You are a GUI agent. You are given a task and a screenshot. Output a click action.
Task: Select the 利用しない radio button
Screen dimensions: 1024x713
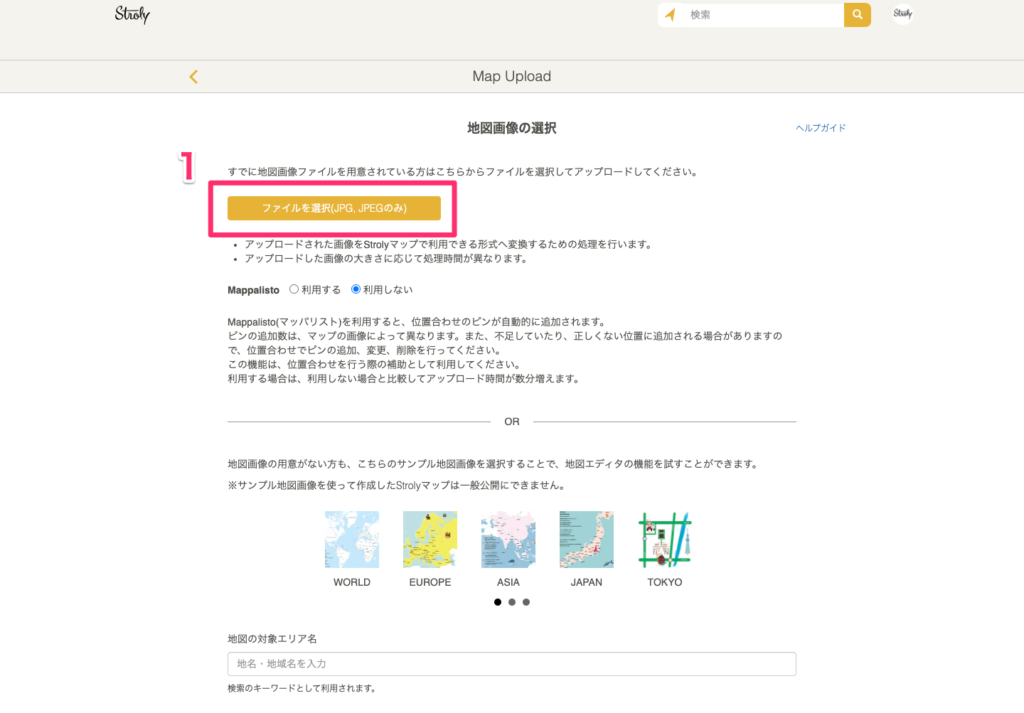point(356,289)
